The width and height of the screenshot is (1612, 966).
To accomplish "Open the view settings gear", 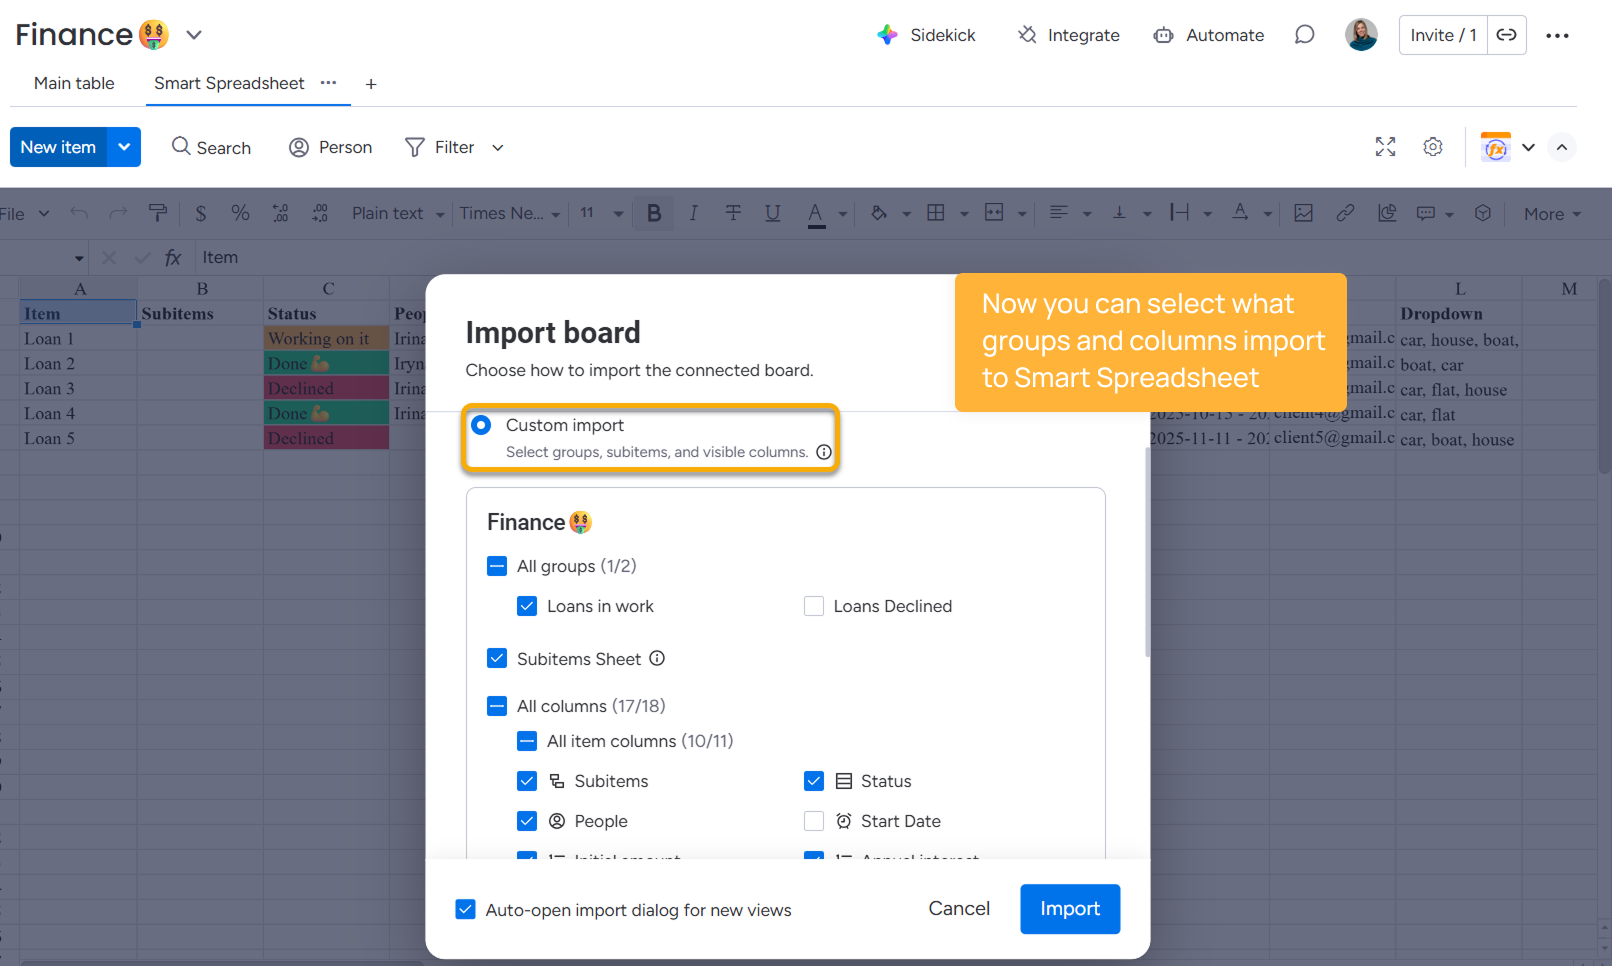I will tap(1433, 147).
